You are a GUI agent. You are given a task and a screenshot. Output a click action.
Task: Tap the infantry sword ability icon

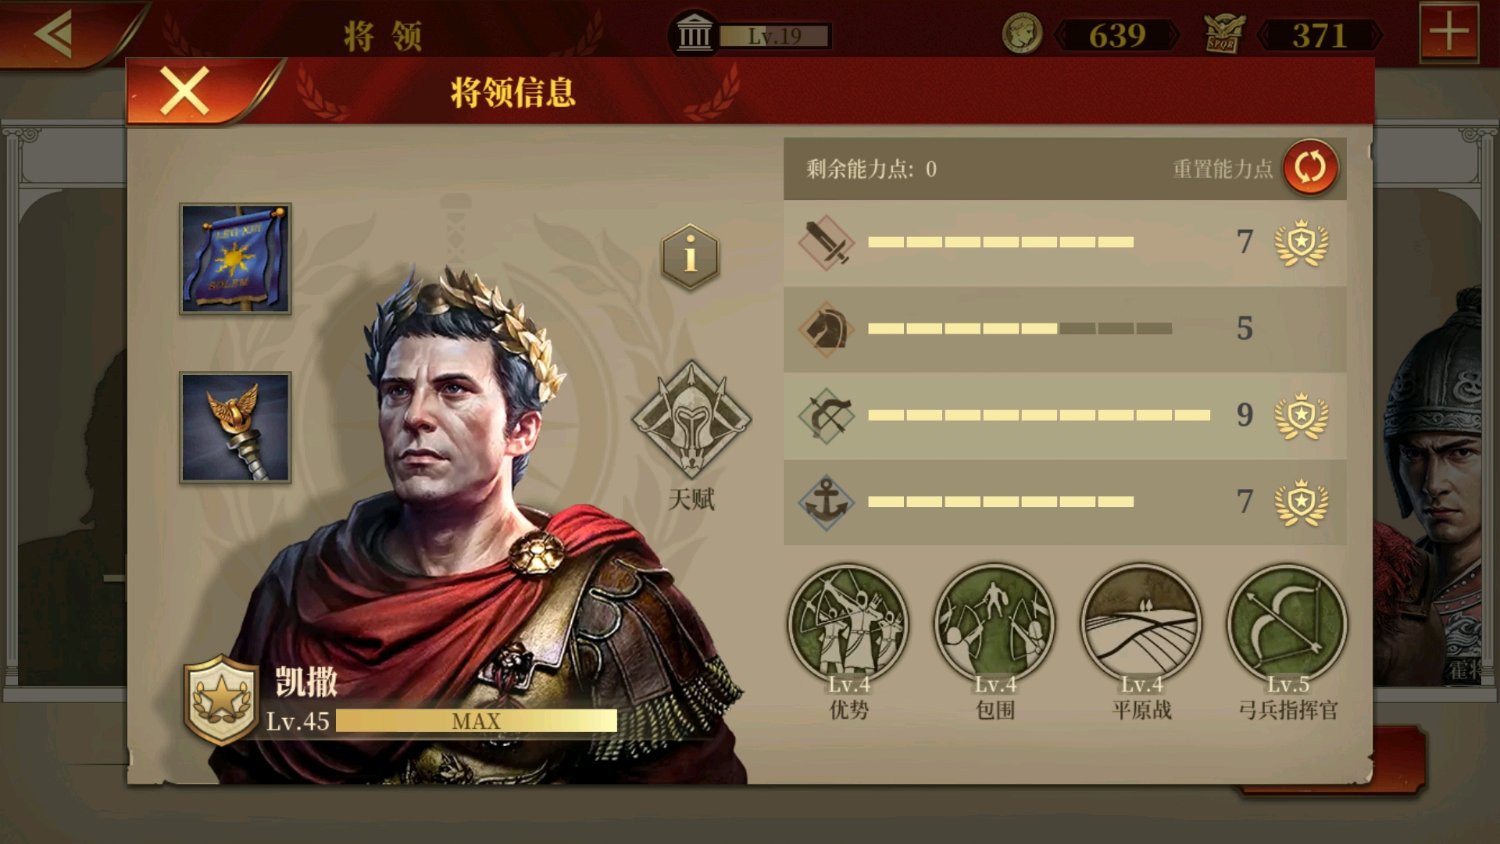tap(826, 242)
